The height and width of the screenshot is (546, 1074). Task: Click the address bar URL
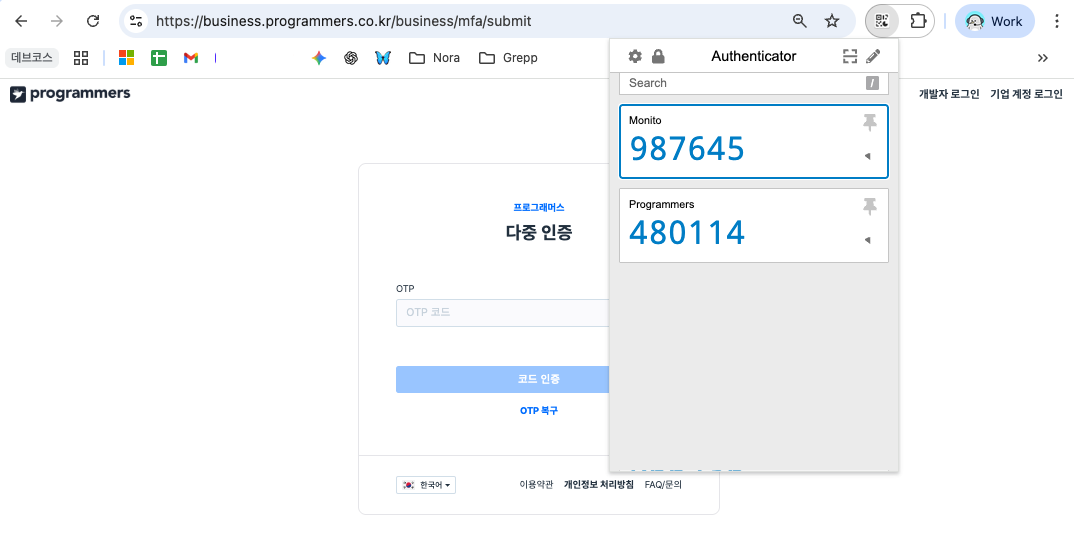[x=343, y=21]
